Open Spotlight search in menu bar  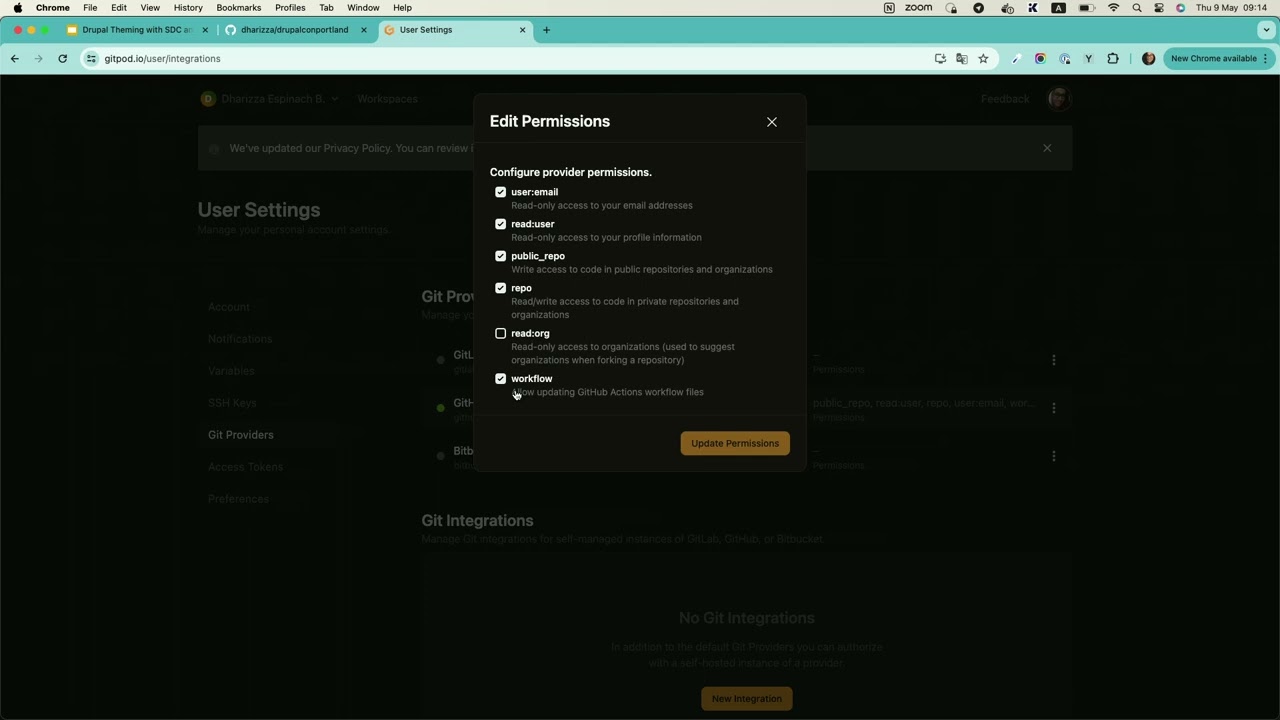click(1137, 8)
